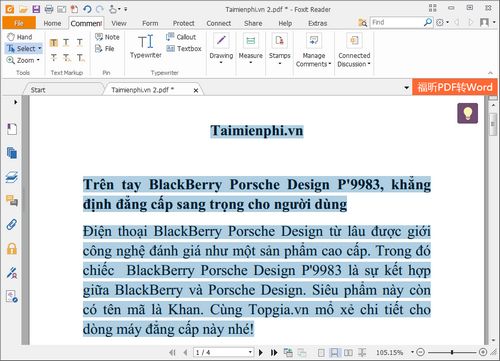
Task: Click the lightbulb tips icon
Action: click(x=467, y=113)
